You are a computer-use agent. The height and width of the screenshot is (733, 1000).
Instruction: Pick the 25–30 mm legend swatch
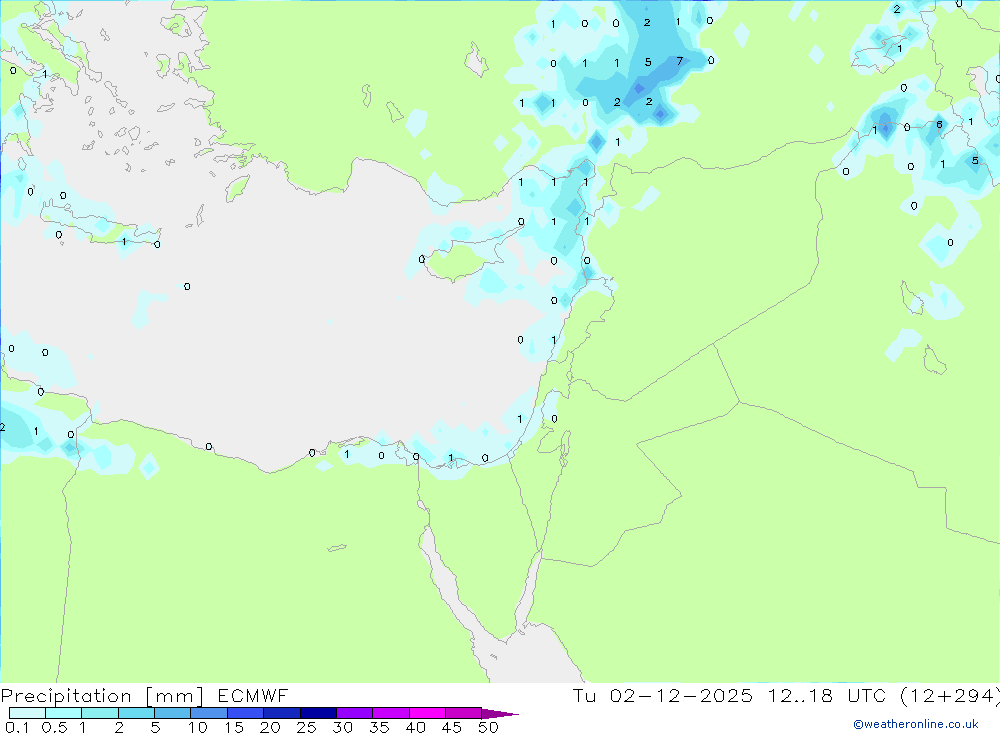(x=318, y=713)
